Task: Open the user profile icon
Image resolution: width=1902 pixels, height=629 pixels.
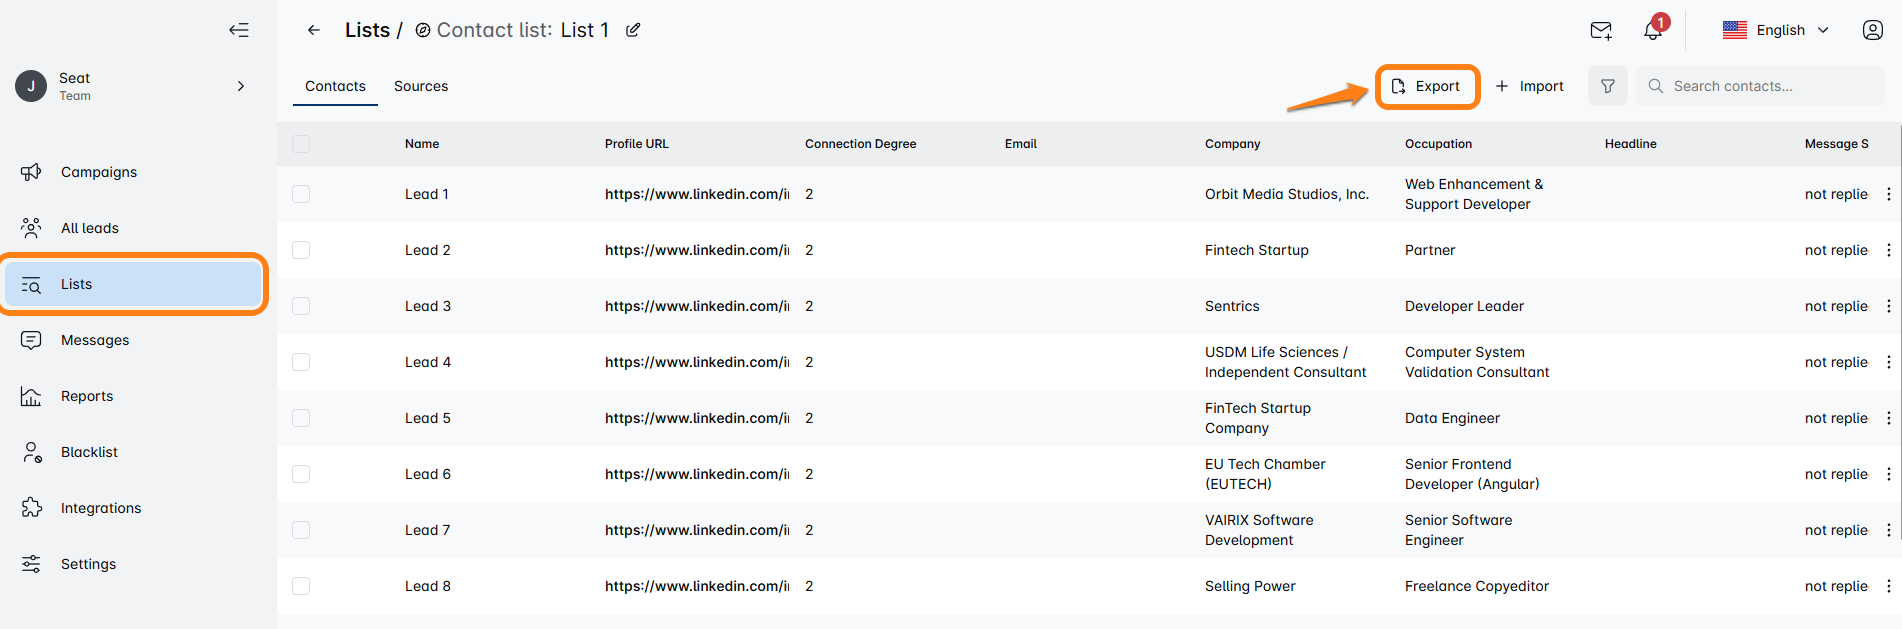Action: [1873, 30]
